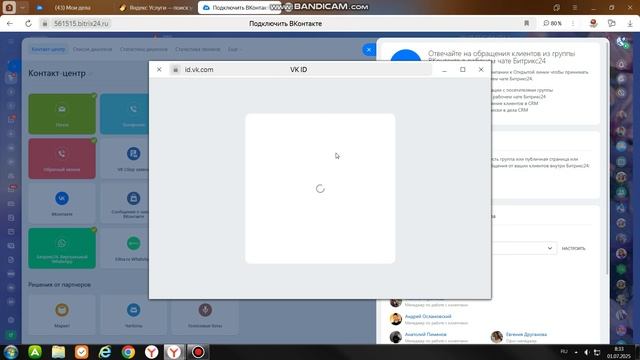Open the browser downloads arrow icon

(x=630, y=24)
